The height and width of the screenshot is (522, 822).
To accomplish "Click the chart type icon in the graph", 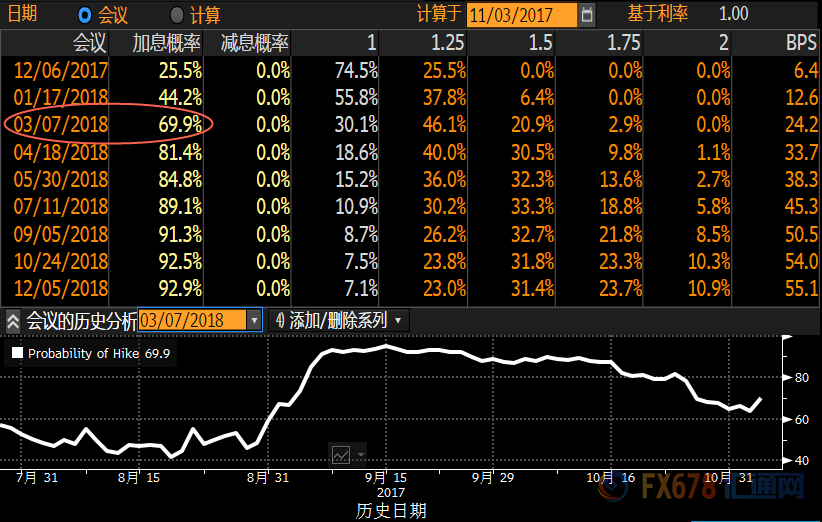I will coord(341,453).
